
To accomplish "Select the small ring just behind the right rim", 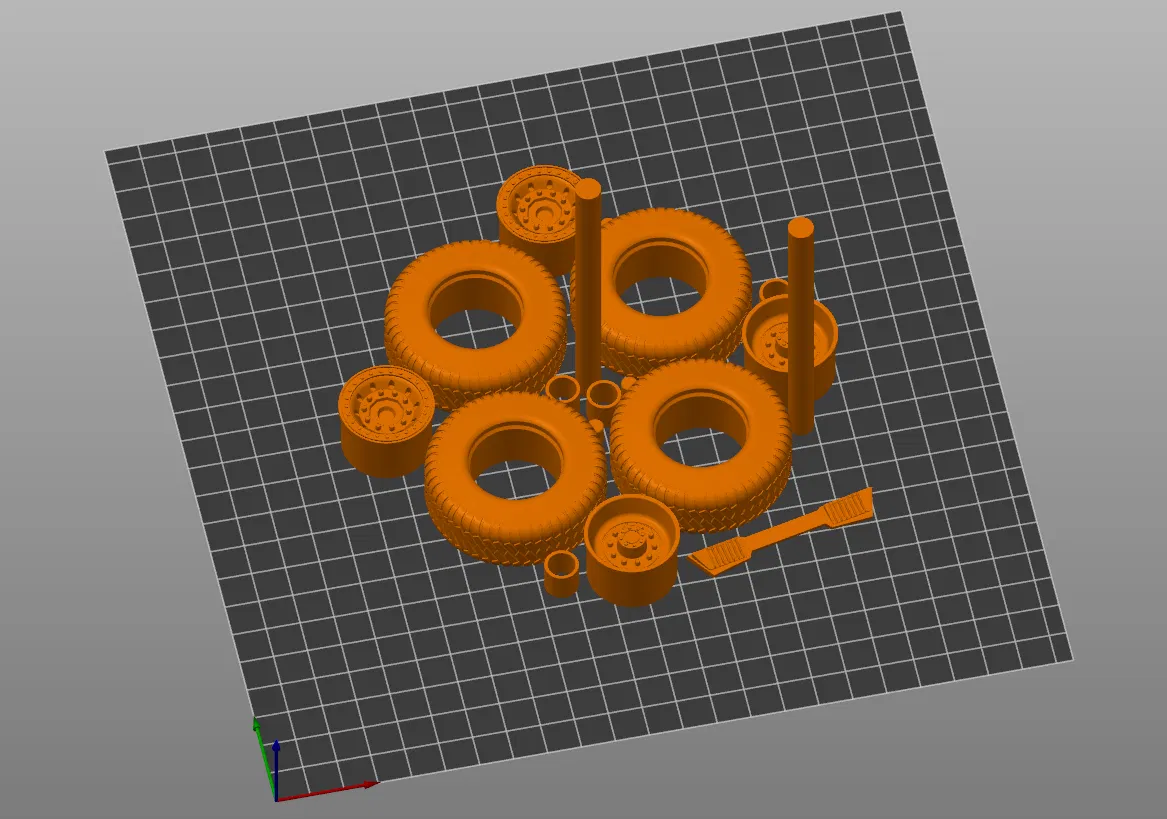I will pos(772,288).
